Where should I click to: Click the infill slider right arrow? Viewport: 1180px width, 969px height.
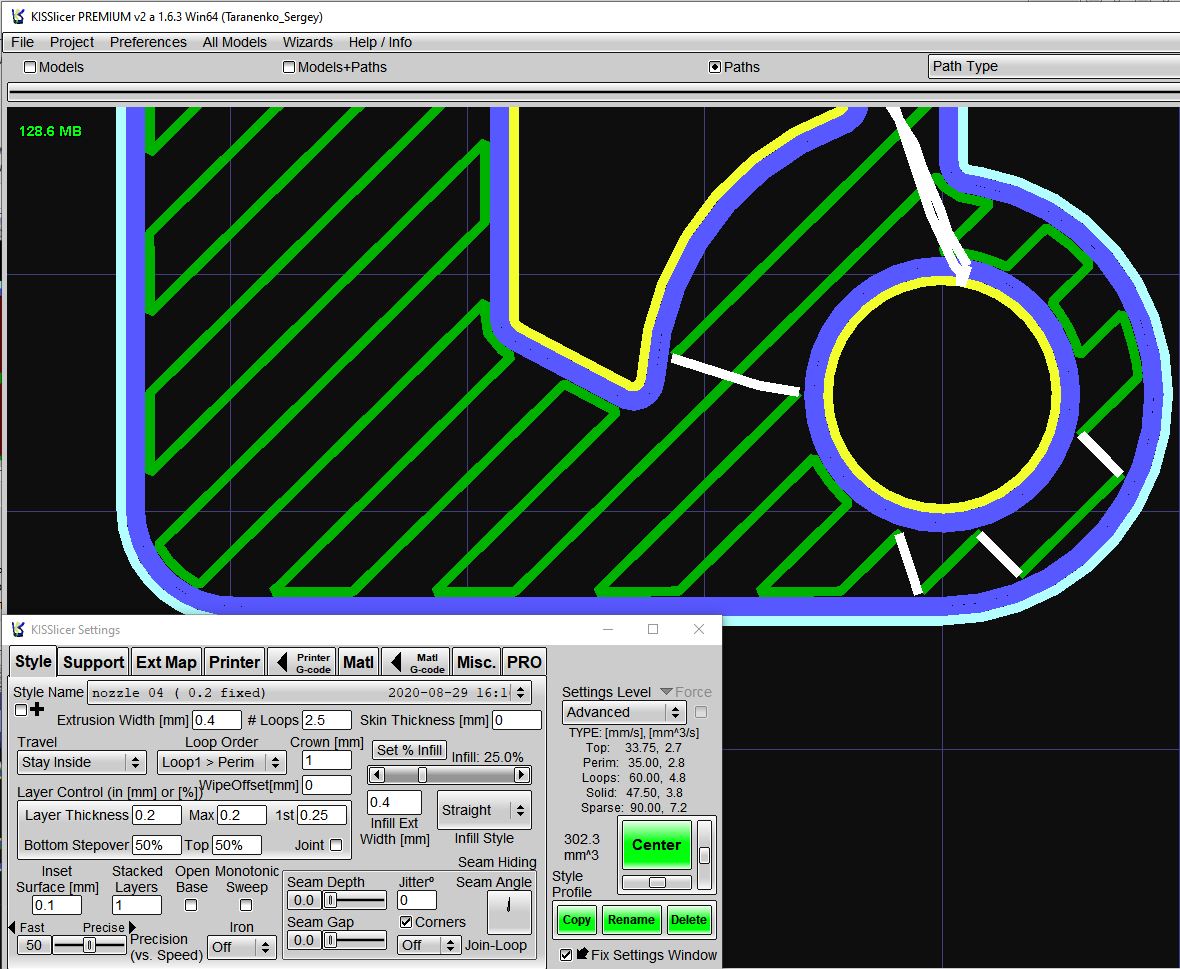click(521, 775)
